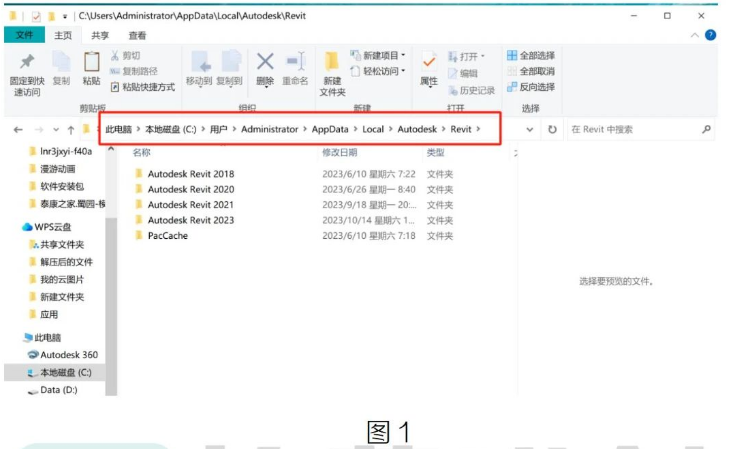Click 复制路径 (Copy path)
This screenshot has width=735, height=449.
tap(134, 71)
